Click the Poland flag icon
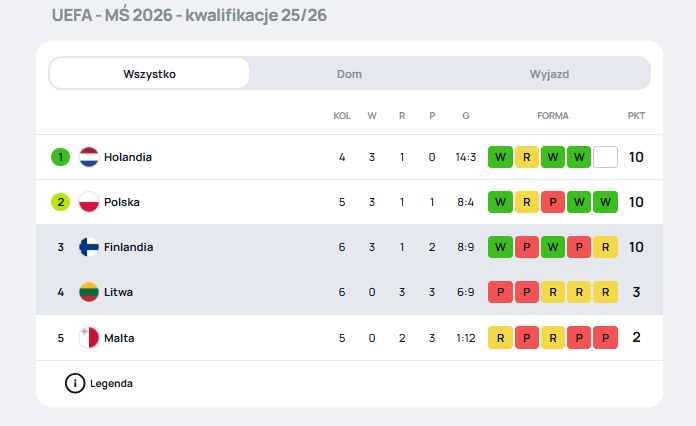This screenshot has height=426, width=696. coord(88,202)
